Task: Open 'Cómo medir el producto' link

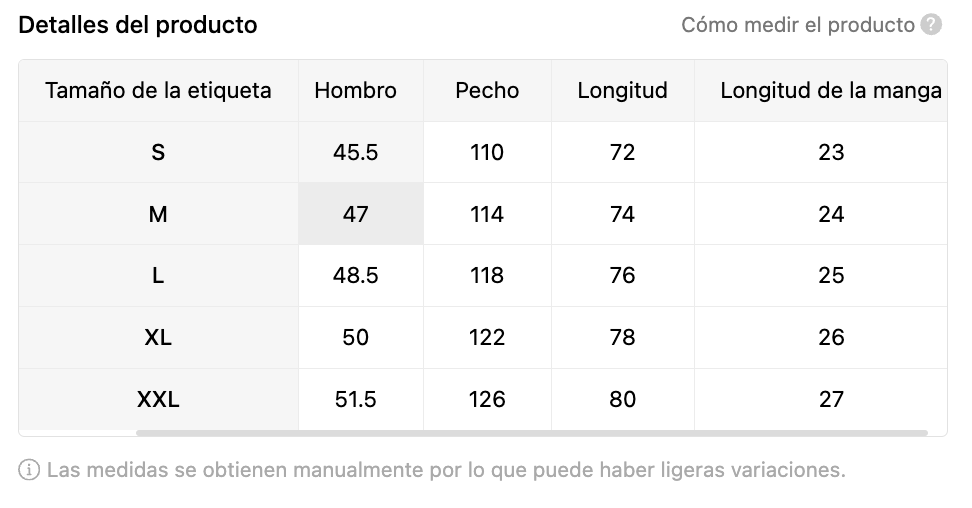Action: coord(797,25)
